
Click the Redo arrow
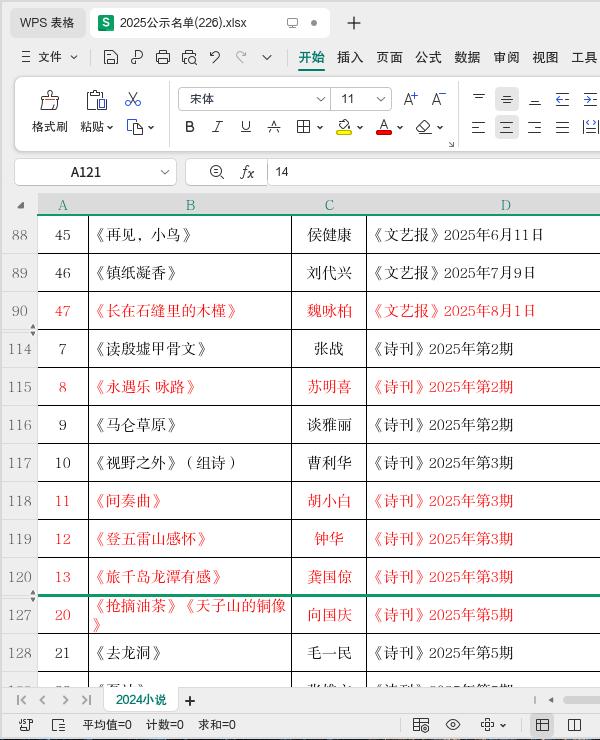pos(241,58)
